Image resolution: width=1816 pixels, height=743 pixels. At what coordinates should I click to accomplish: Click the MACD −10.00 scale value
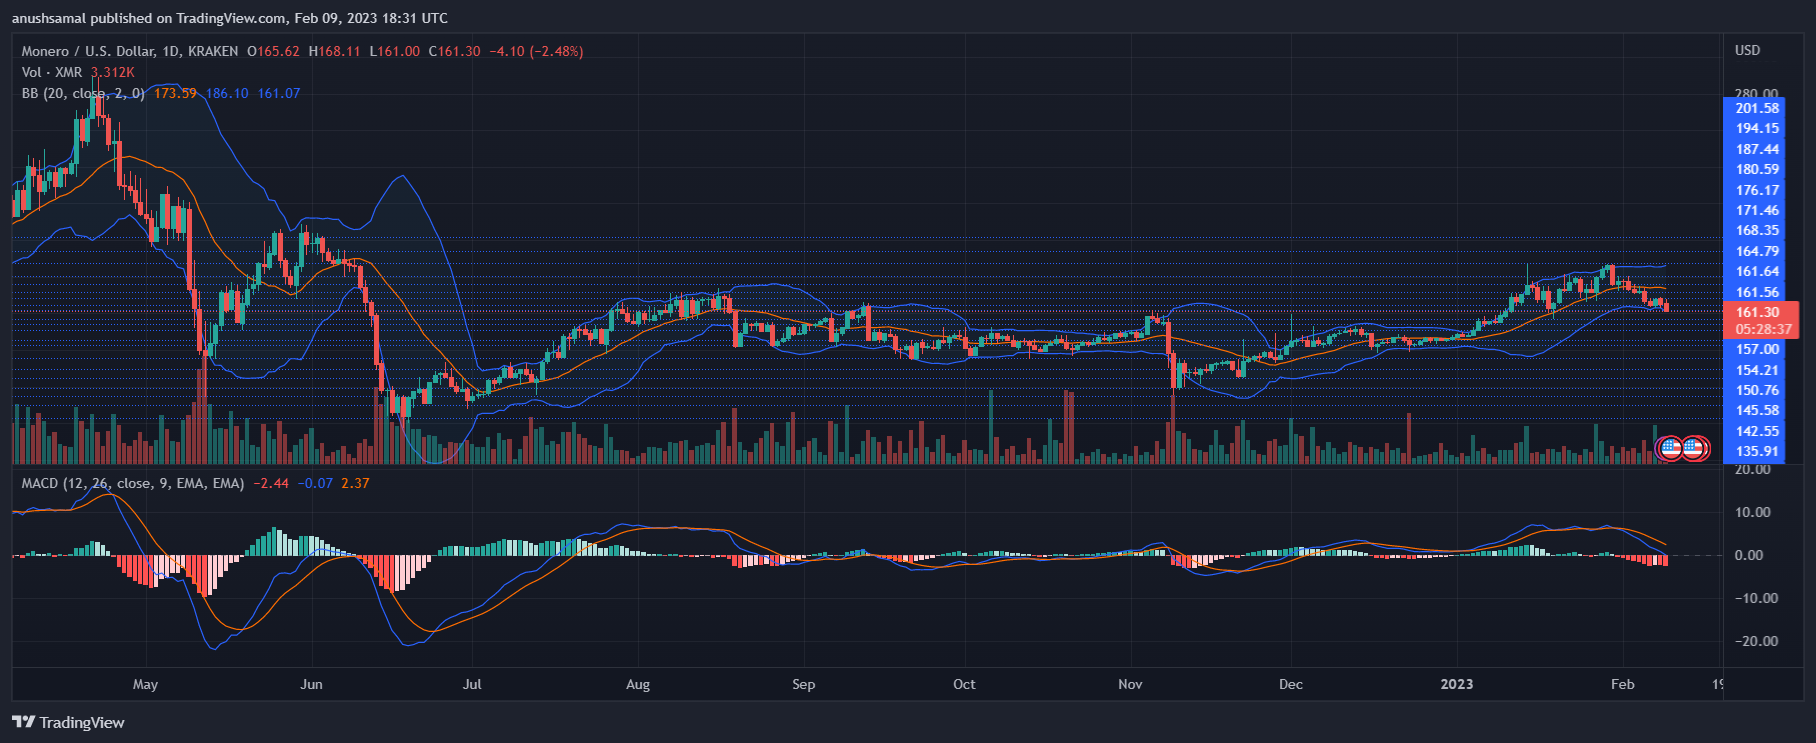(1756, 598)
